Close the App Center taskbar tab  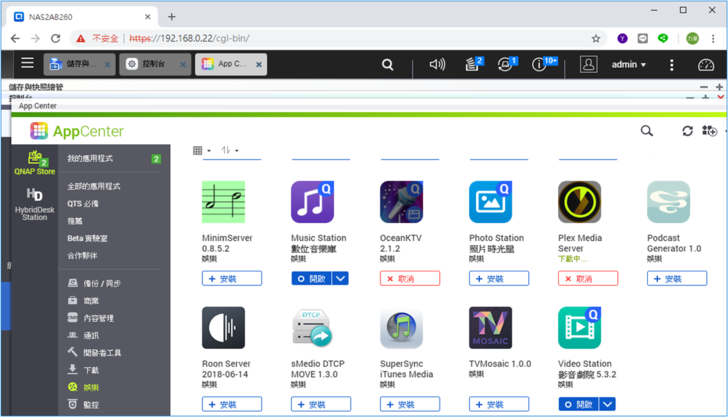pyautogui.click(x=259, y=65)
